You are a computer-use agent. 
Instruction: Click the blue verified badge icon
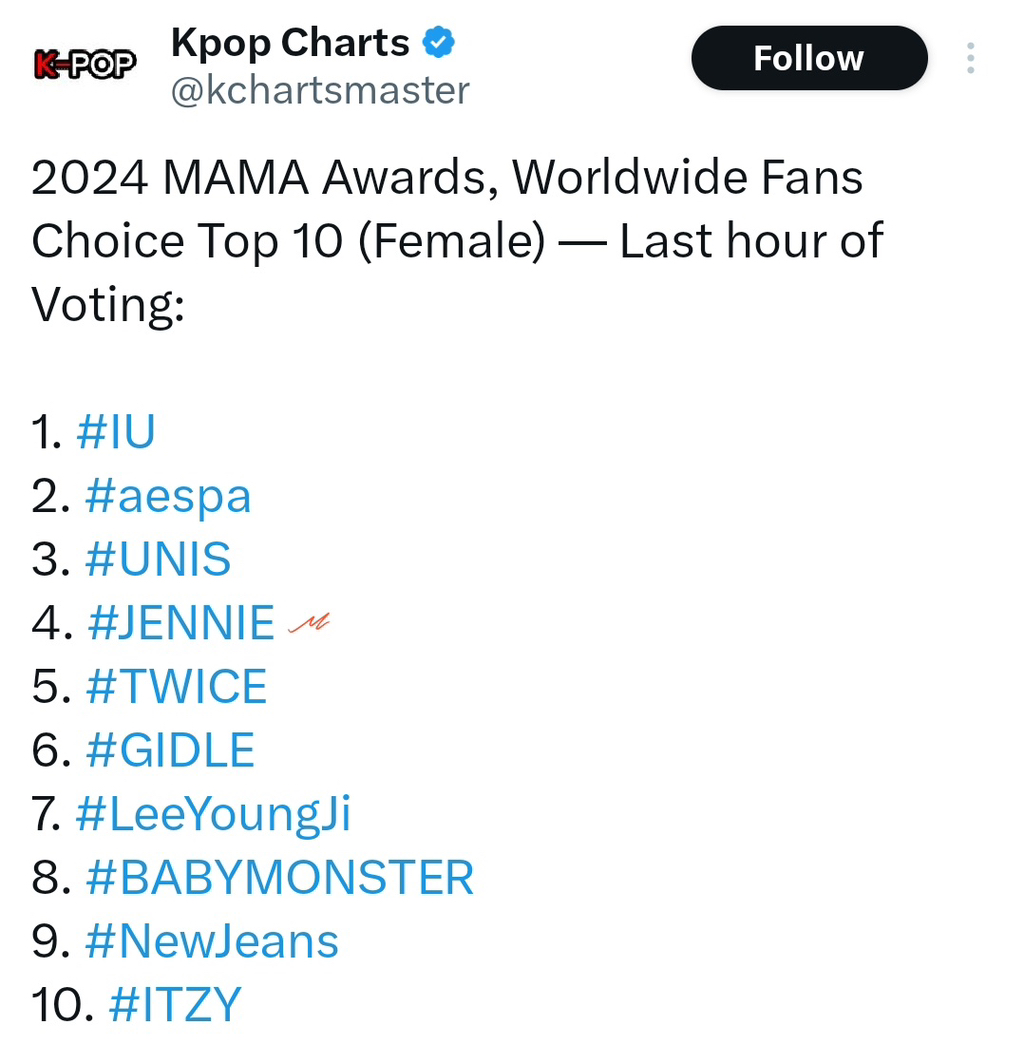pyautogui.click(x=438, y=43)
